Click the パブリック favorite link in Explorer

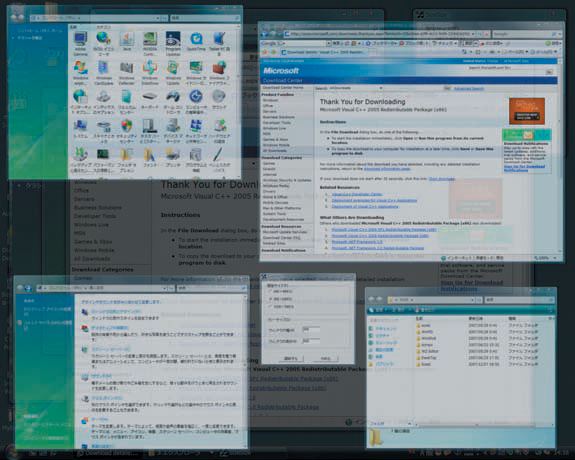(x=384, y=364)
